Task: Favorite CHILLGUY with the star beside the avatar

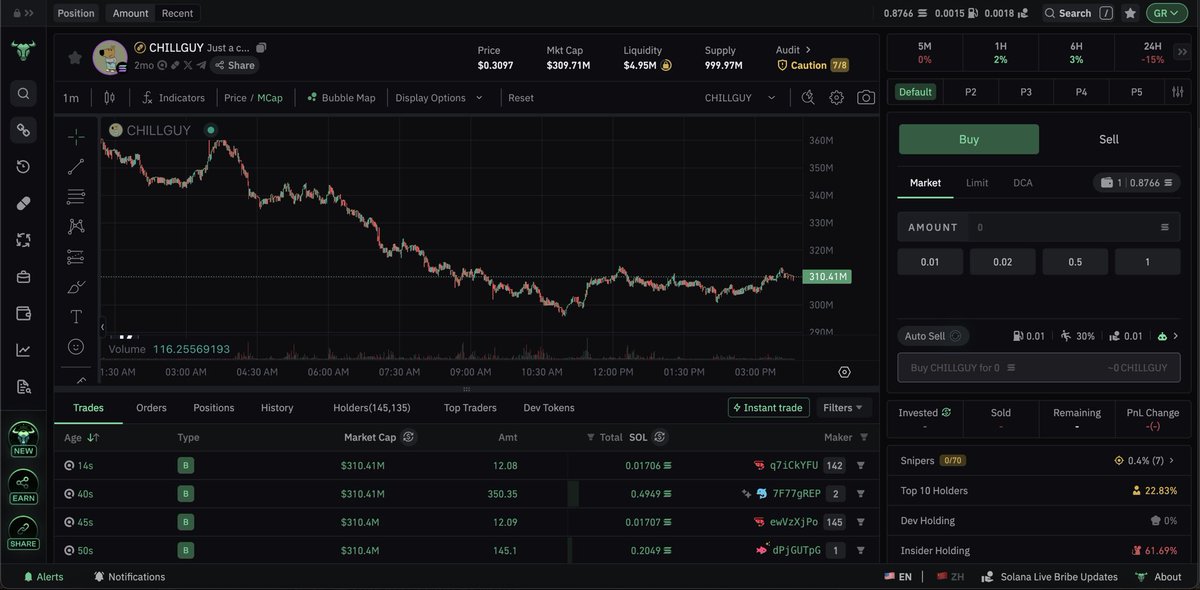Action: (75, 58)
